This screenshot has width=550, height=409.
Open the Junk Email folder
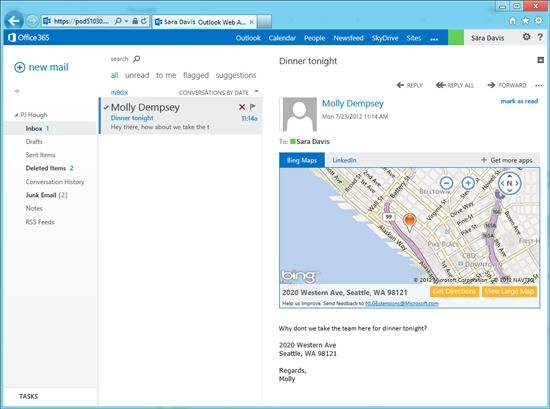(x=41, y=195)
